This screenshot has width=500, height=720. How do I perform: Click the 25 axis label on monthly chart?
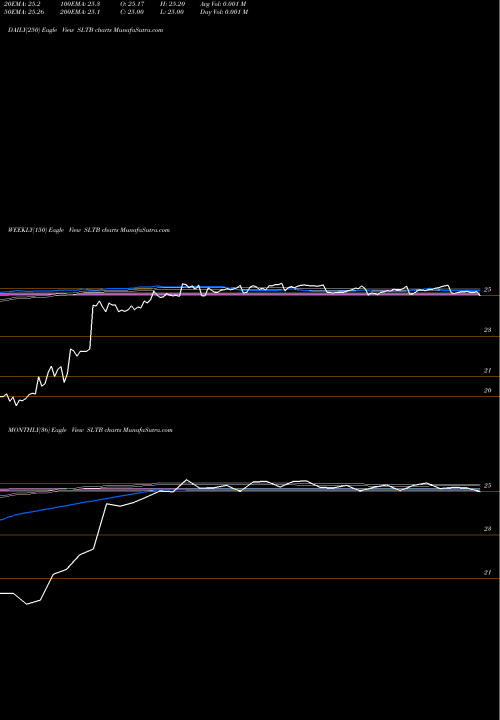click(x=488, y=485)
